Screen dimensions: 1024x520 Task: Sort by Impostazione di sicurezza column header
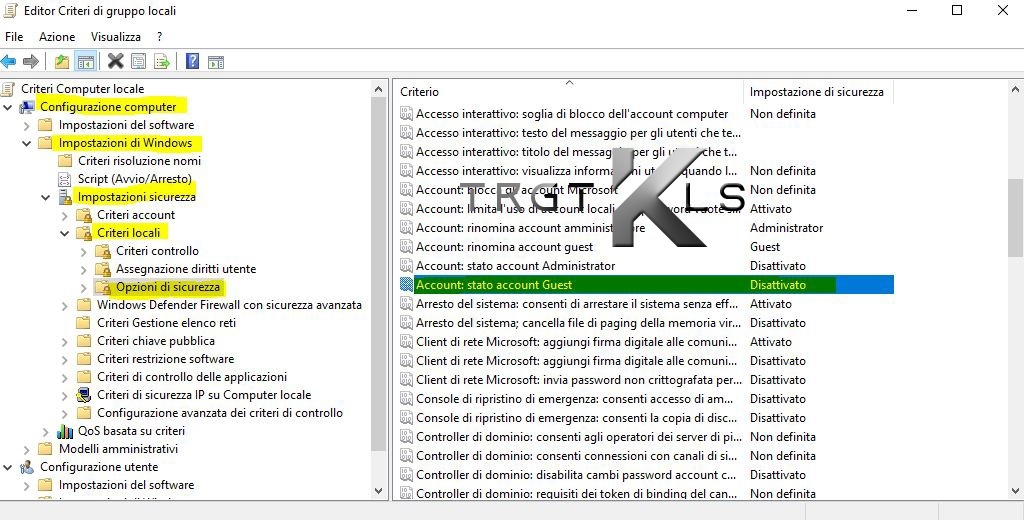[x=816, y=92]
